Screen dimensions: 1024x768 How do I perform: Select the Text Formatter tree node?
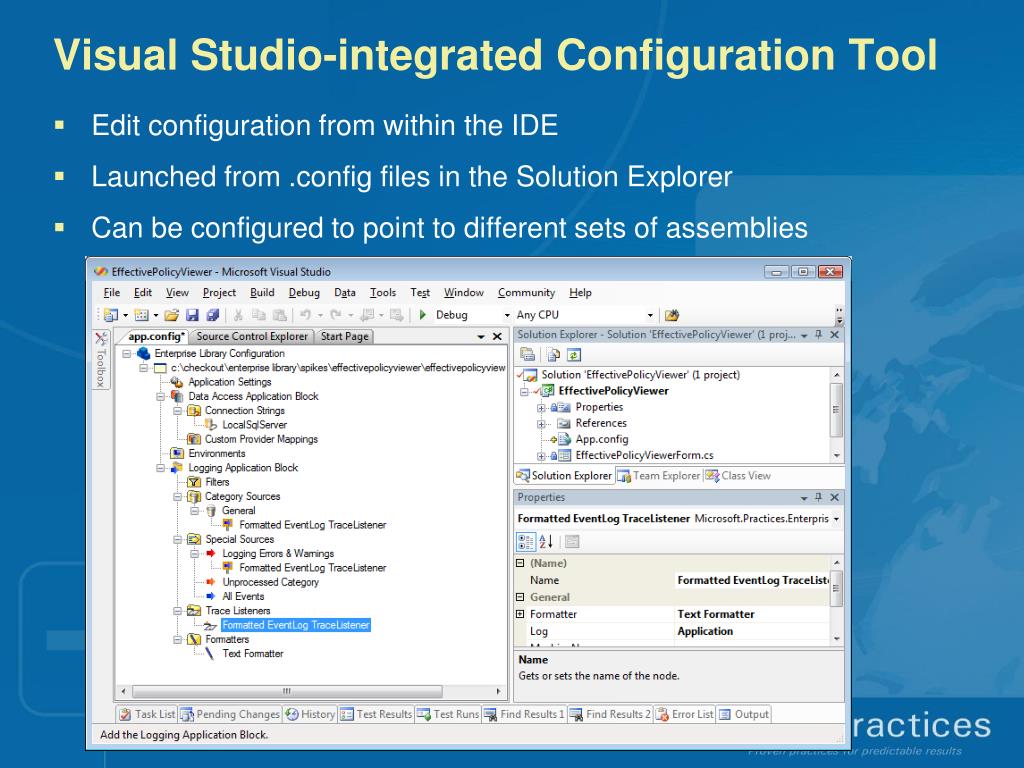[x=253, y=654]
